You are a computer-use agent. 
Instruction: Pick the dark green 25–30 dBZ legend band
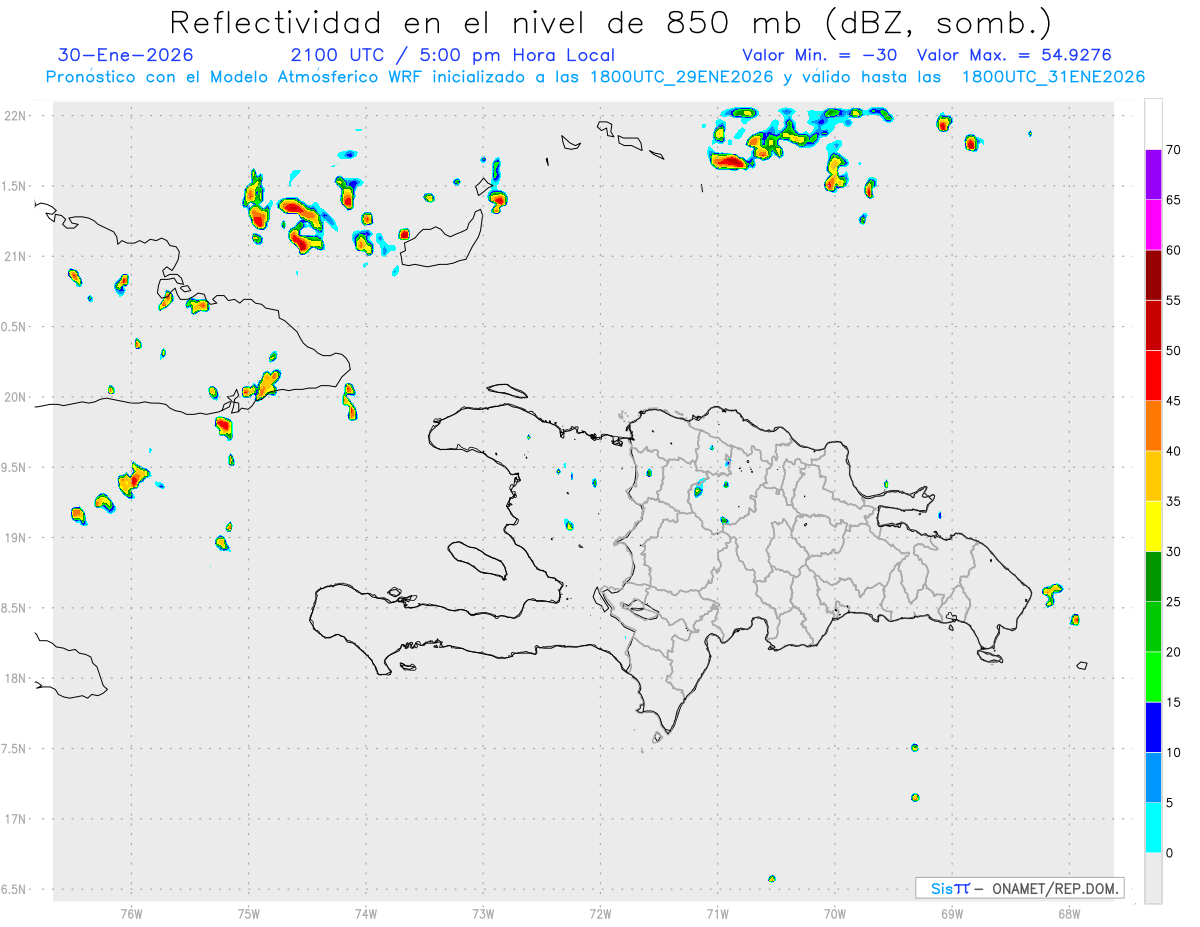(1153, 576)
